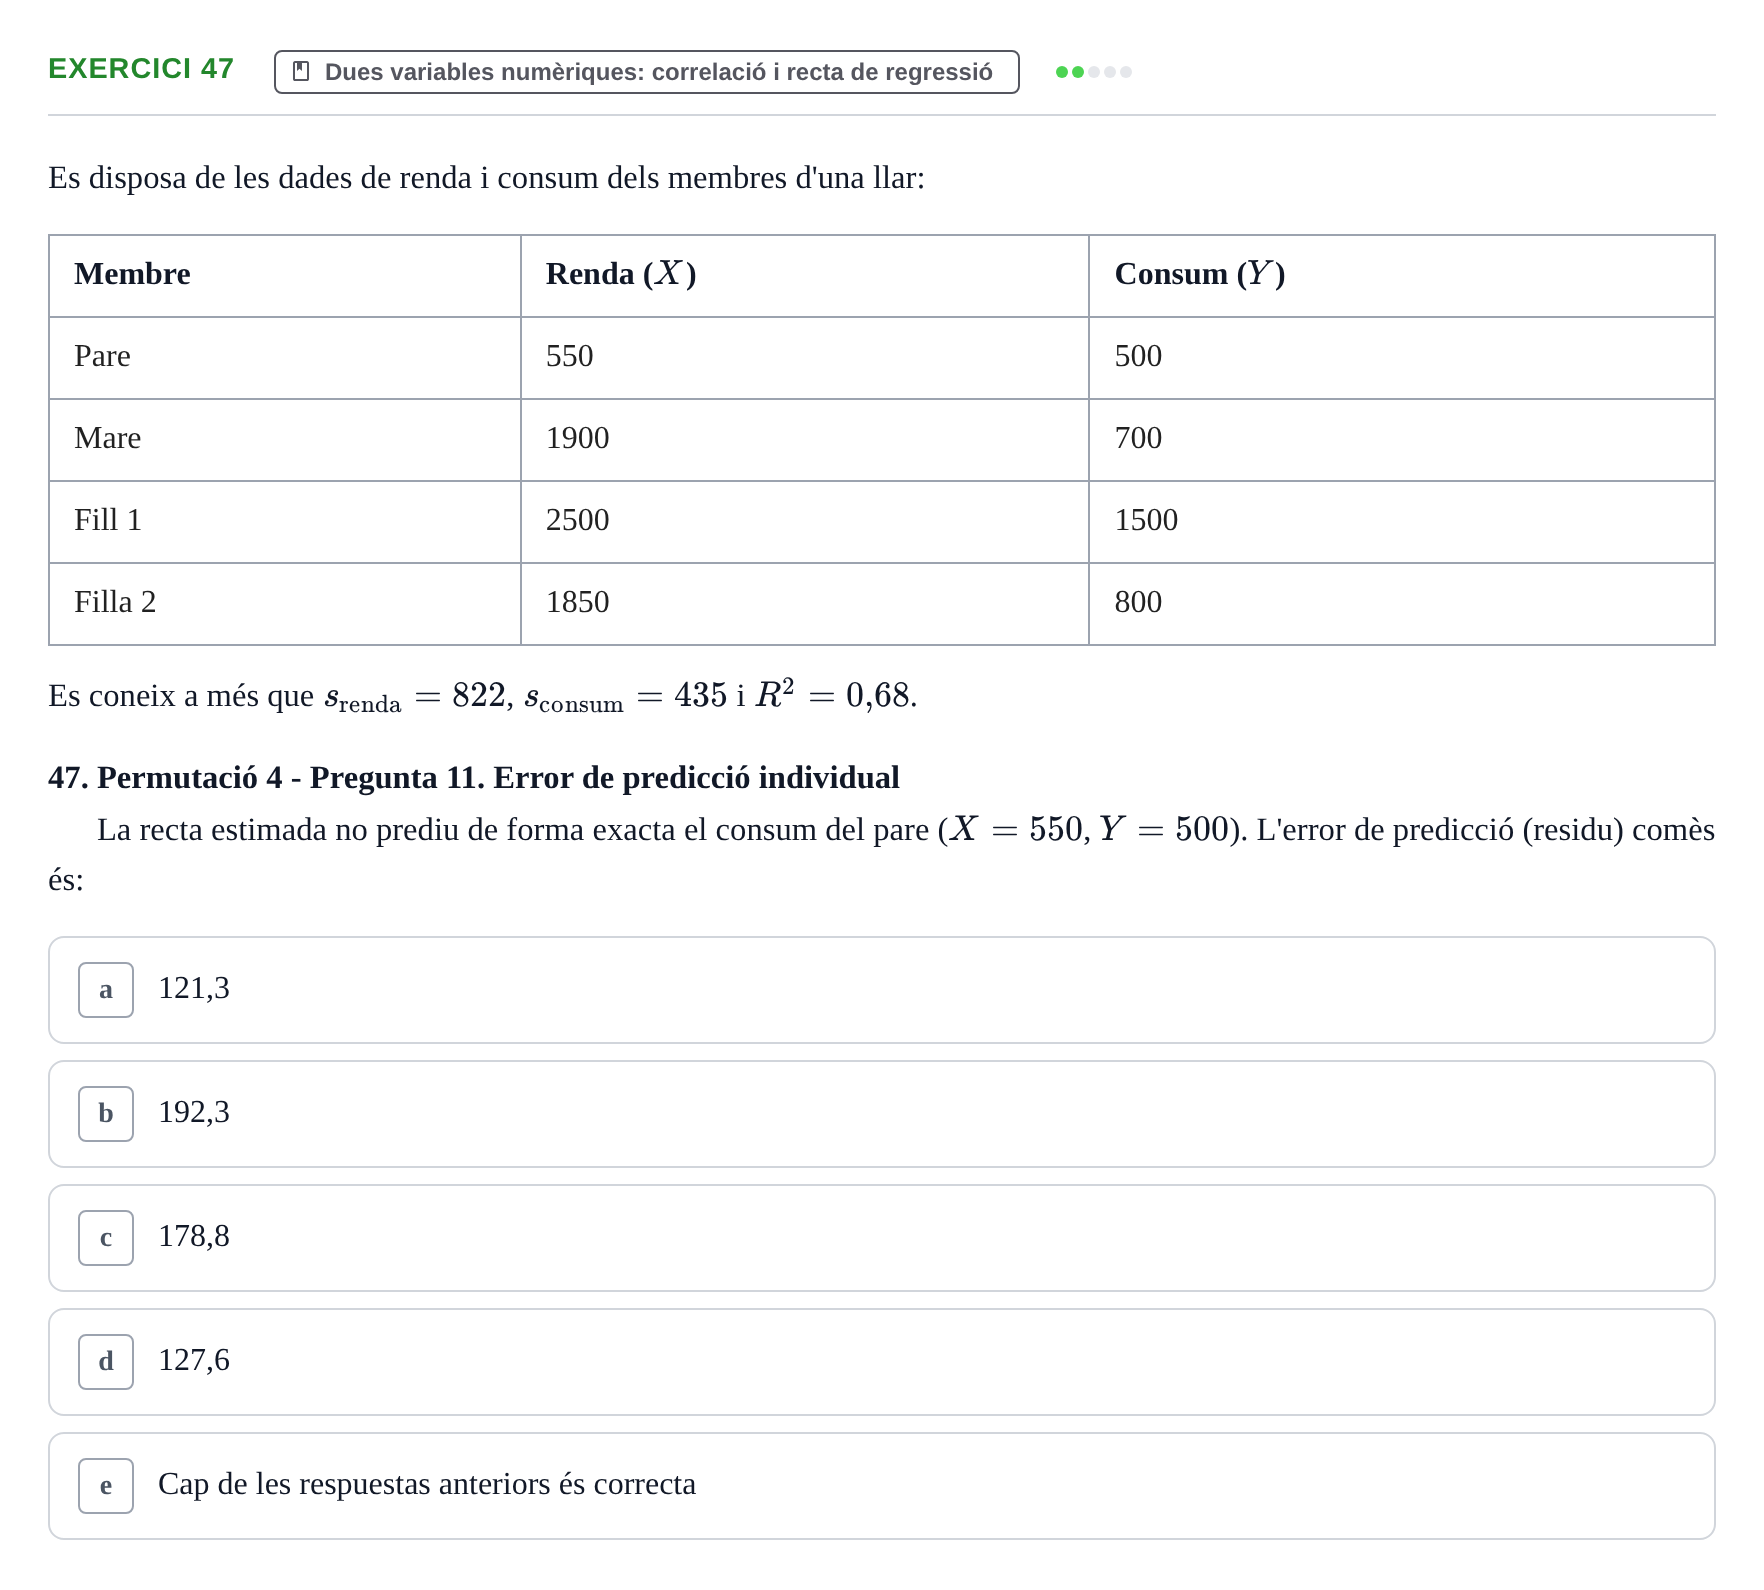Open the correlació i recta de regressió topic

point(646,72)
